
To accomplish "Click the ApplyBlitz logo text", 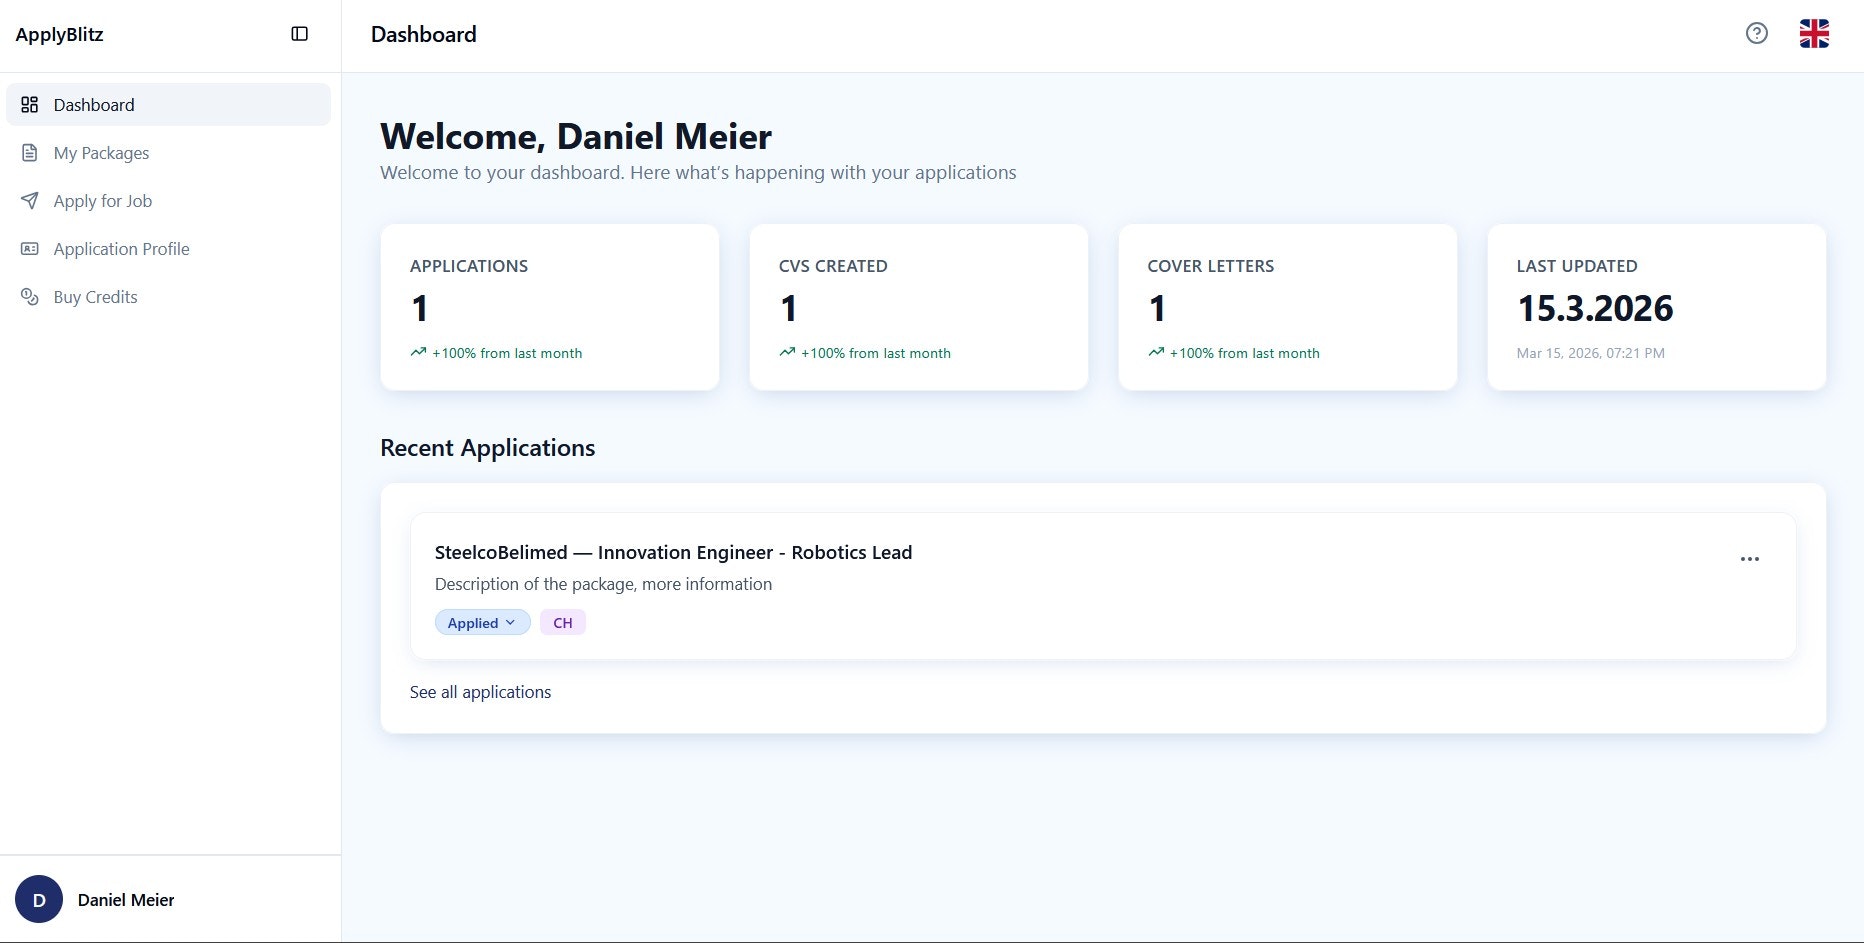I will [59, 34].
